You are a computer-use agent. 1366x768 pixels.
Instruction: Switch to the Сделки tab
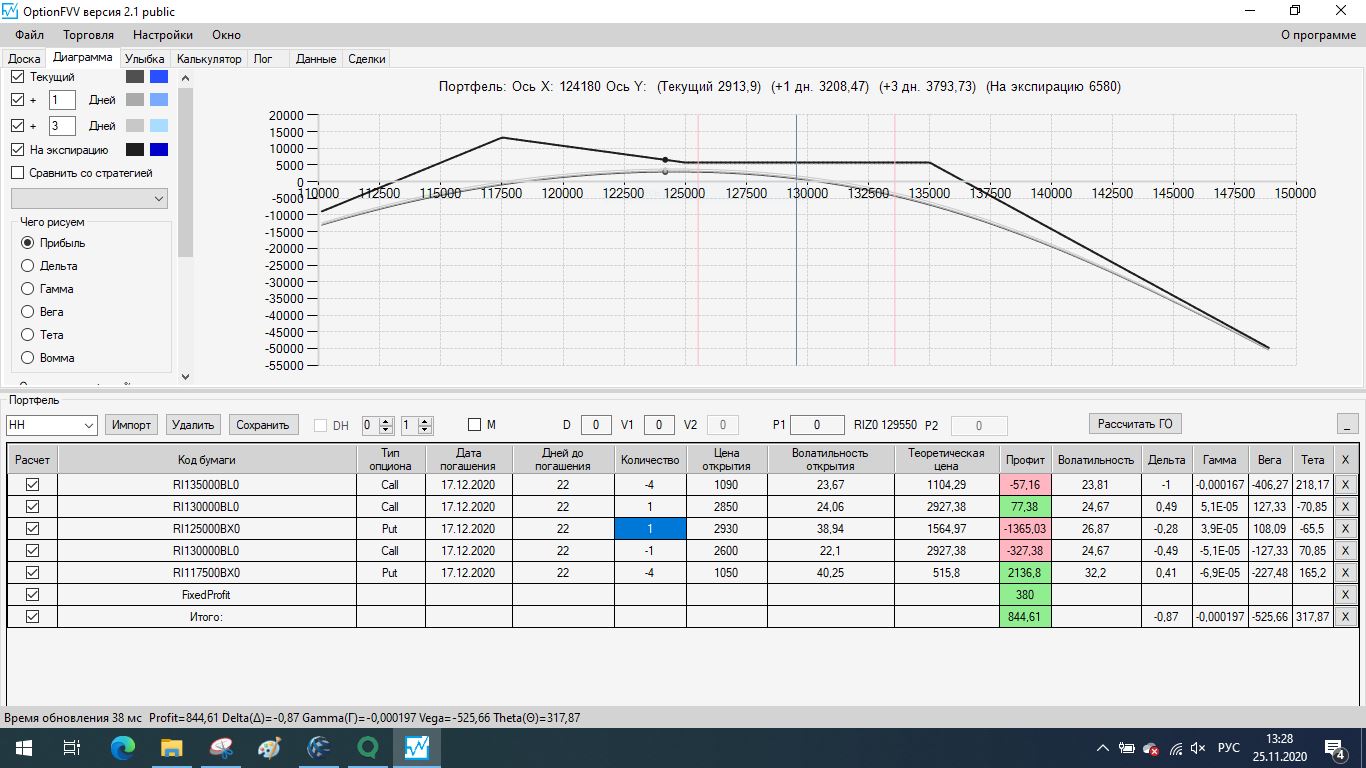point(367,59)
